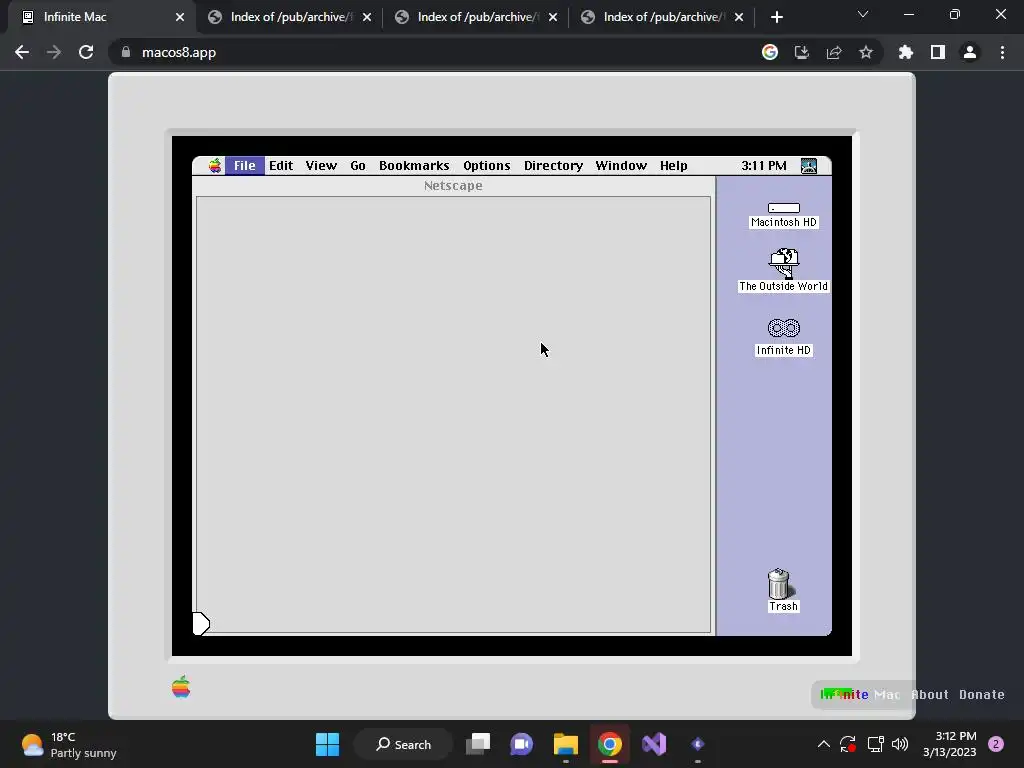The height and width of the screenshot is (768, 1024).
Task: Open the Options menu
Action: (487, 166)
